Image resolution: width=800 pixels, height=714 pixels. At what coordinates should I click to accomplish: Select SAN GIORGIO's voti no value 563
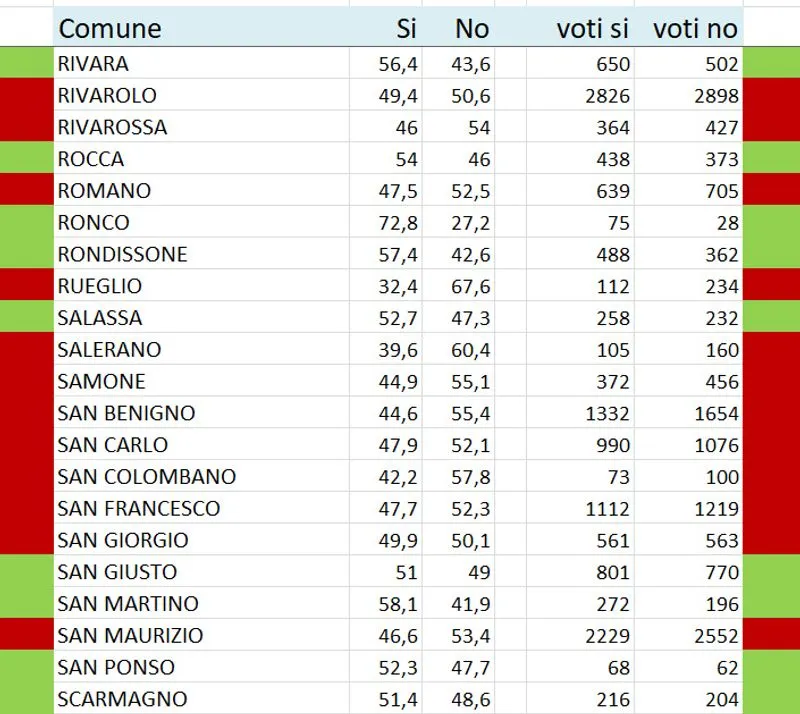(690, 540)
